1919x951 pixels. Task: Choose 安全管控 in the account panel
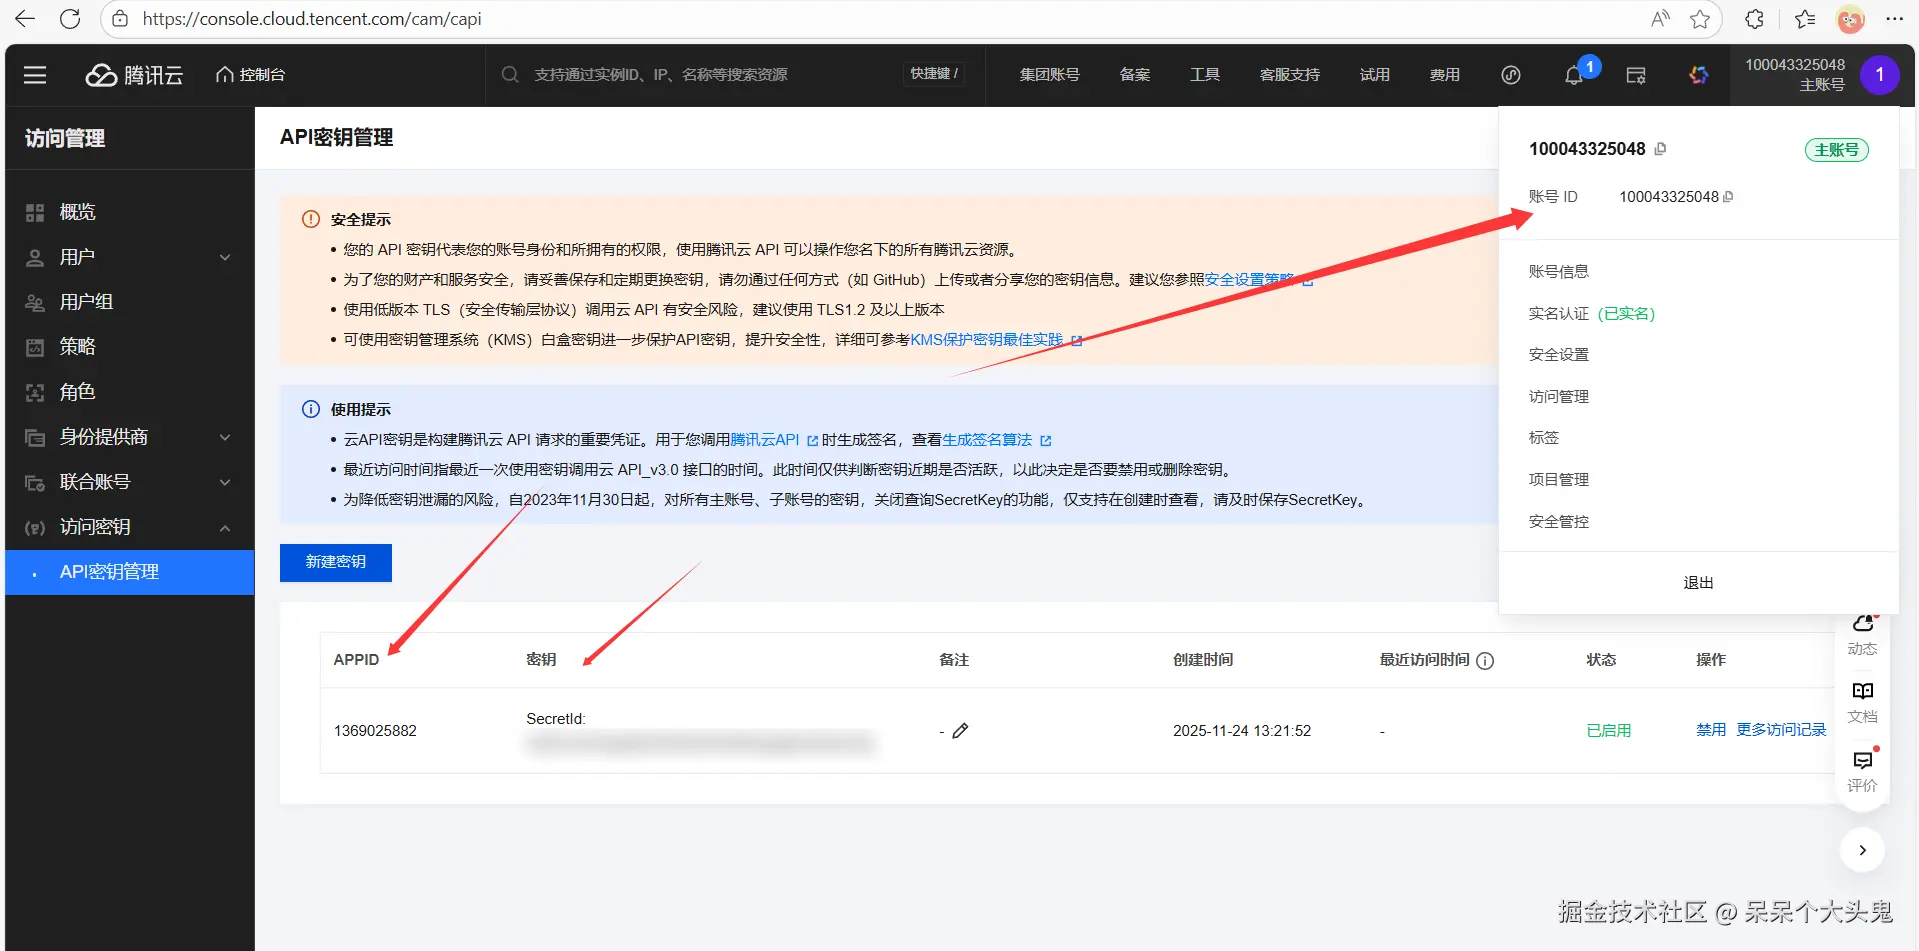tap(1559, 522)
